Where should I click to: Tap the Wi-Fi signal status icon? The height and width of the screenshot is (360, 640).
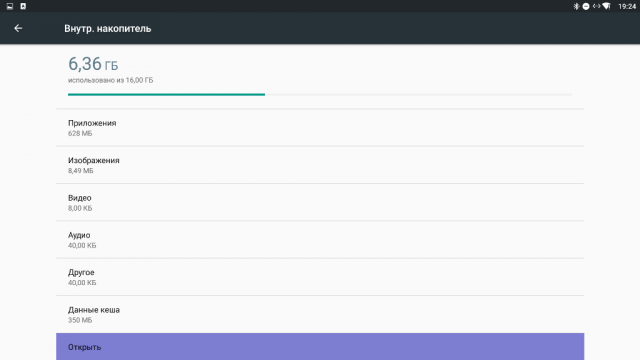pyautogui.click(x=607, y=6)
